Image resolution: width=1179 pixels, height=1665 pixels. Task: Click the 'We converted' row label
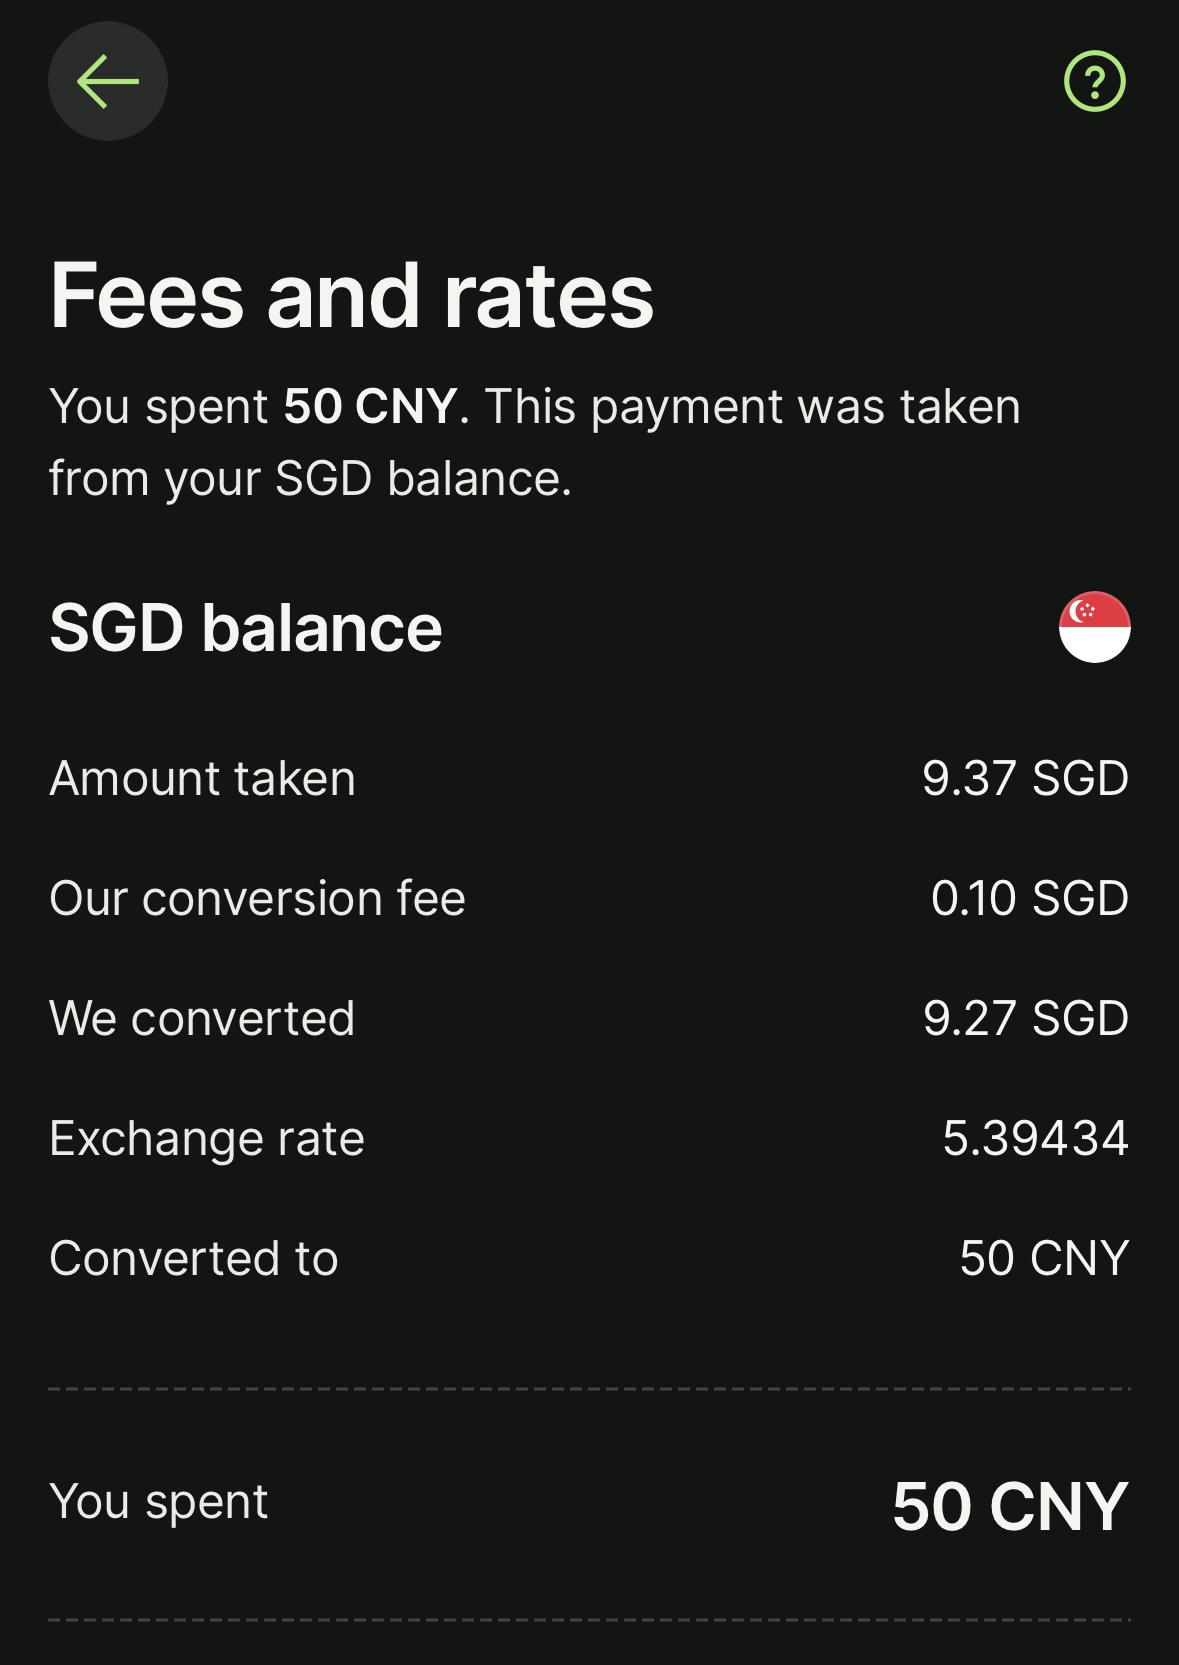[202, 1018]
